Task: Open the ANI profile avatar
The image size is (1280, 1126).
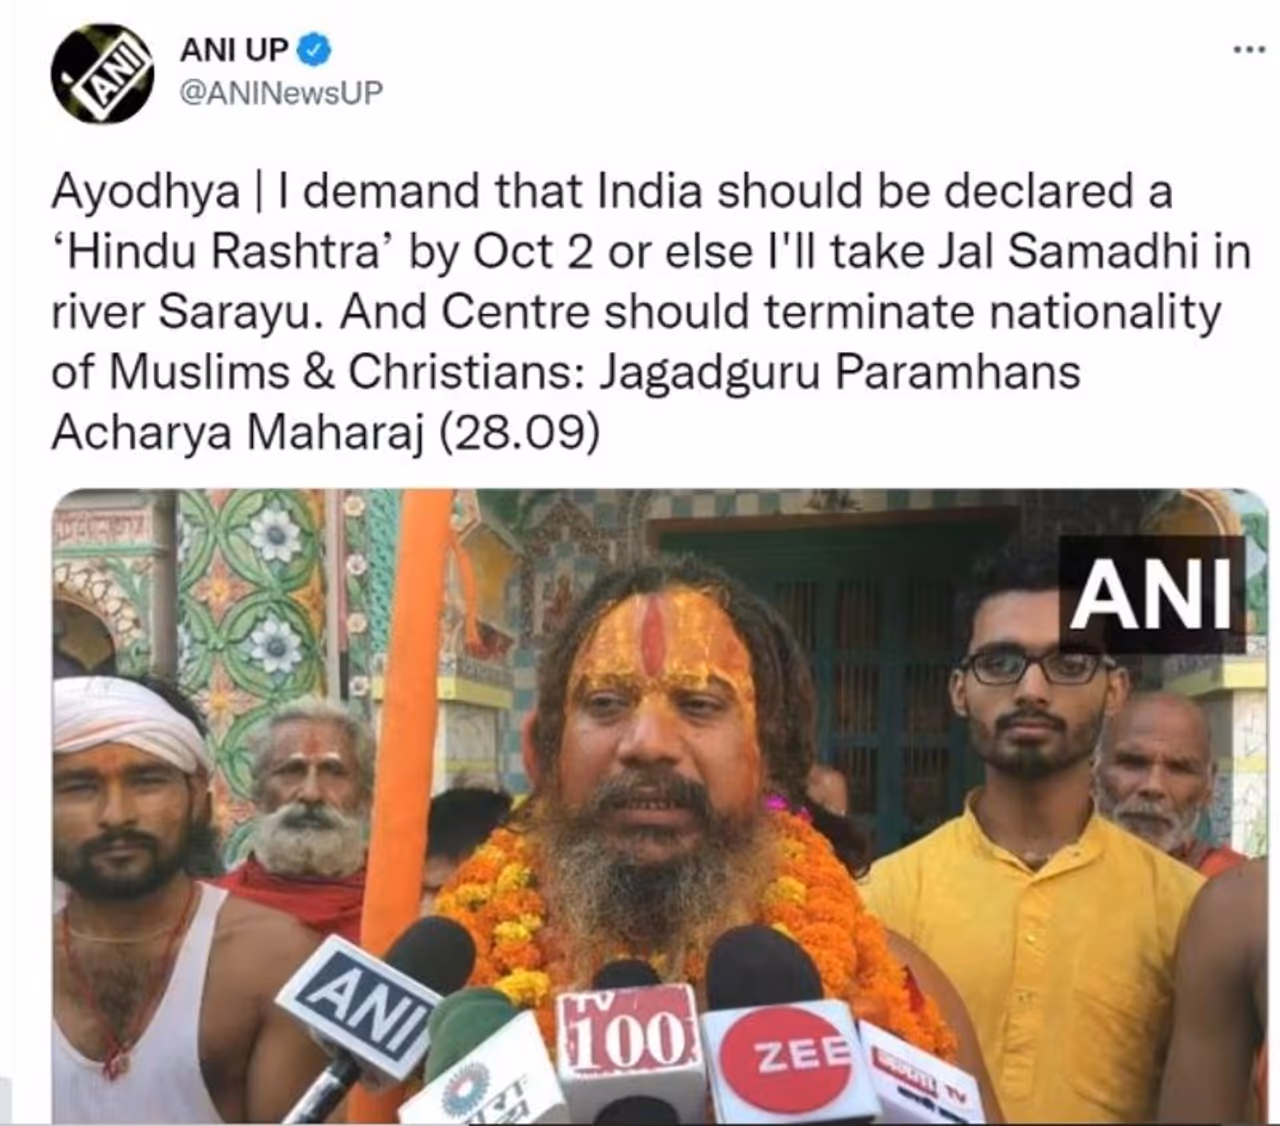Action: 103,74
